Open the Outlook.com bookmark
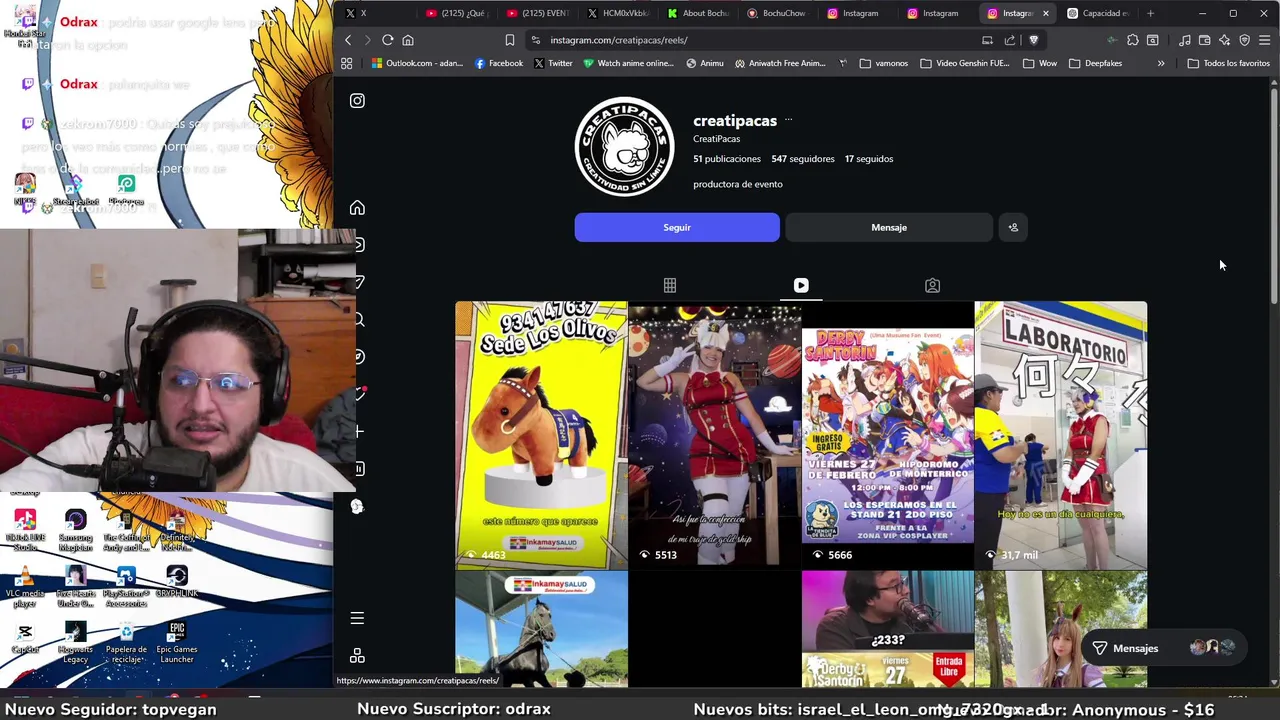 [x=417, y=63]
